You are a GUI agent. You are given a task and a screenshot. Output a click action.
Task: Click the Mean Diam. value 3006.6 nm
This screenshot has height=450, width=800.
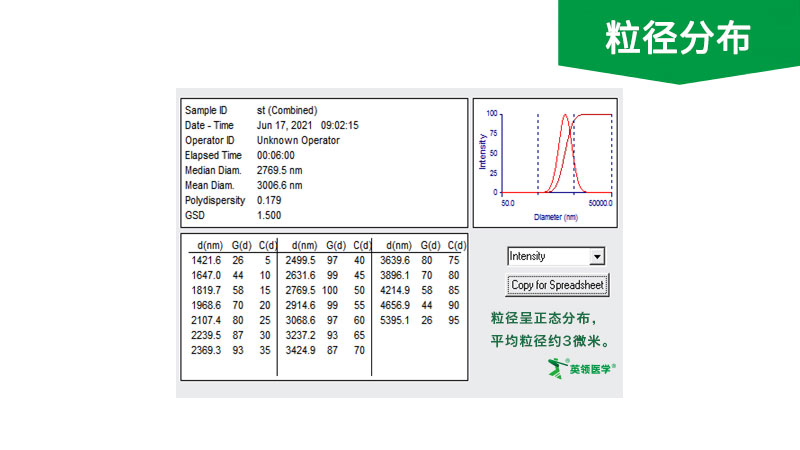coord(279,185)
